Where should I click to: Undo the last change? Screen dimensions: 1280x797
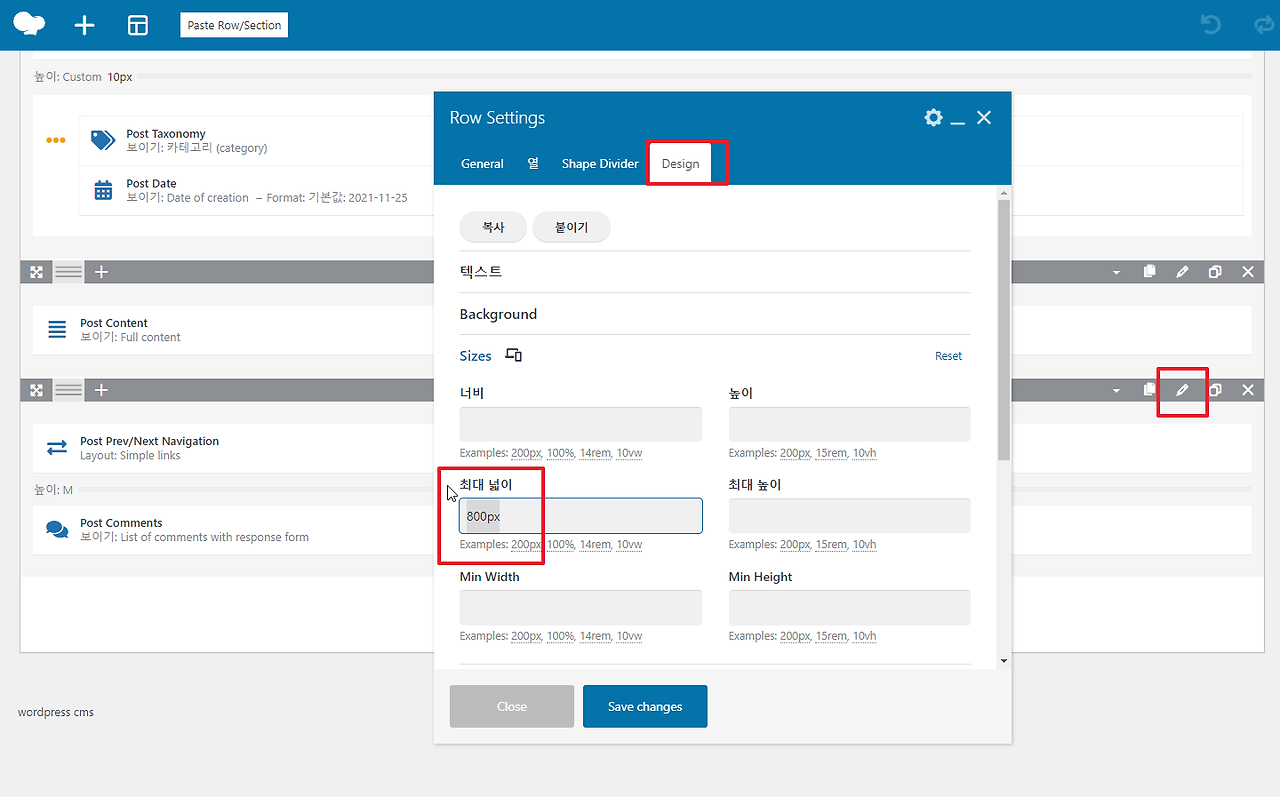pos(1211,25)
